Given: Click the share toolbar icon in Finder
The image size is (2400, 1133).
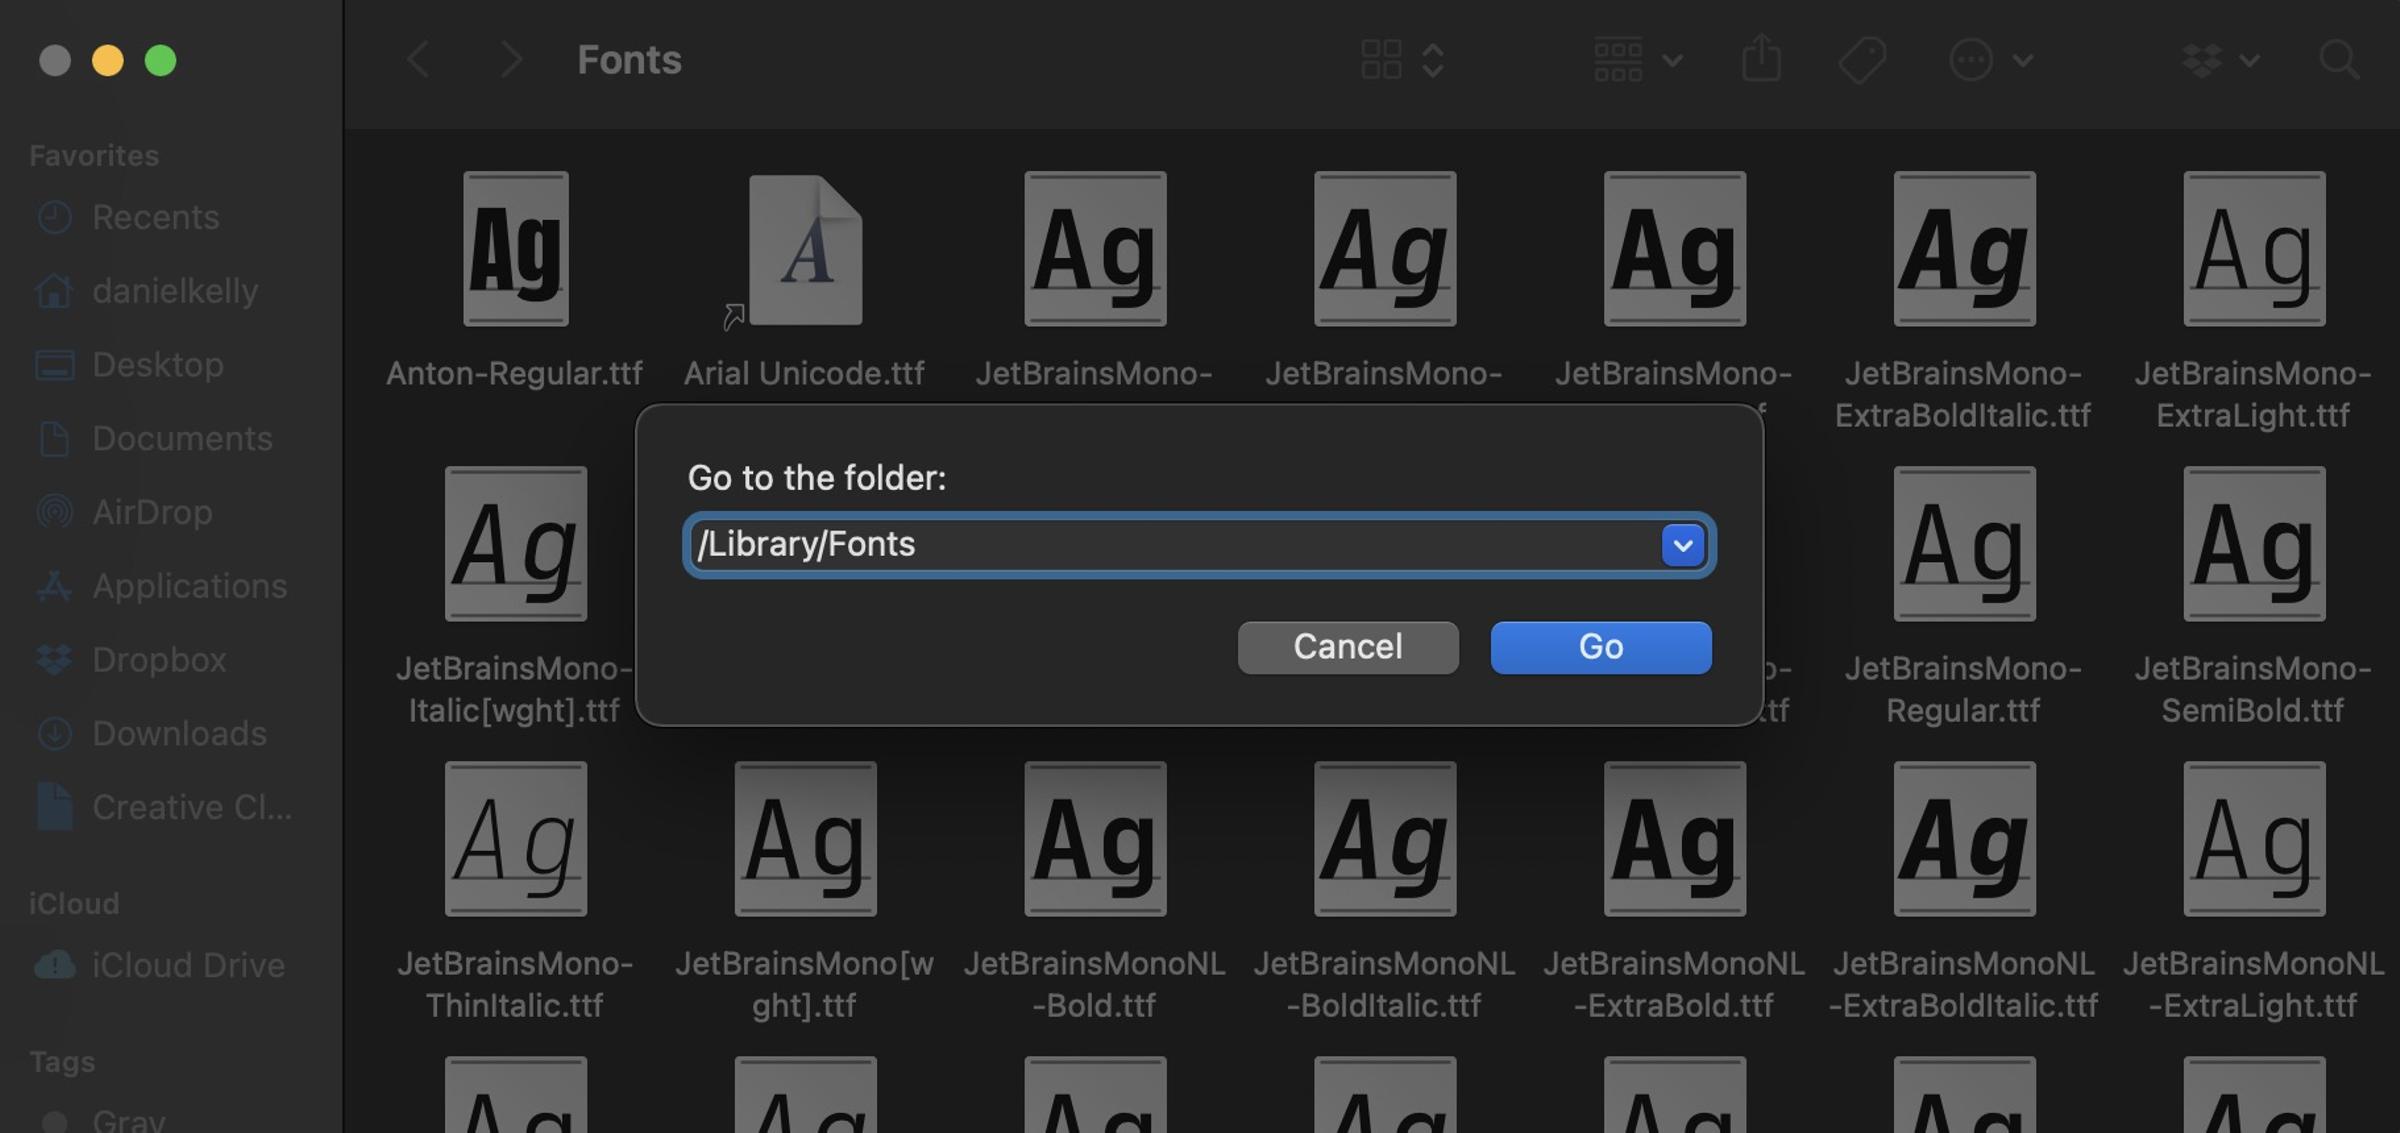Looking at the screenshot, I should pos(1762,60).
